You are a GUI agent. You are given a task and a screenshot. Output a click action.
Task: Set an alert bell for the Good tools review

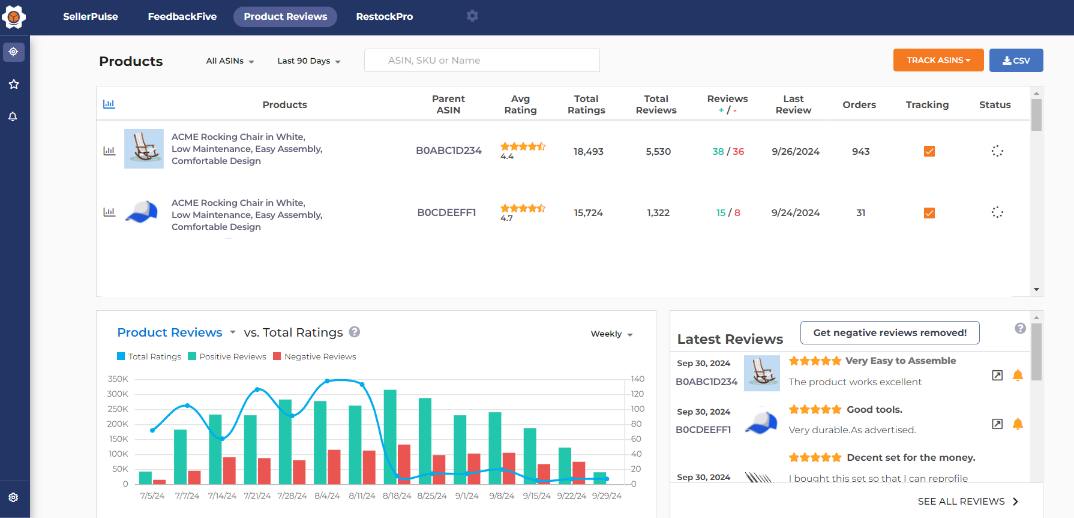(1018, 424)
